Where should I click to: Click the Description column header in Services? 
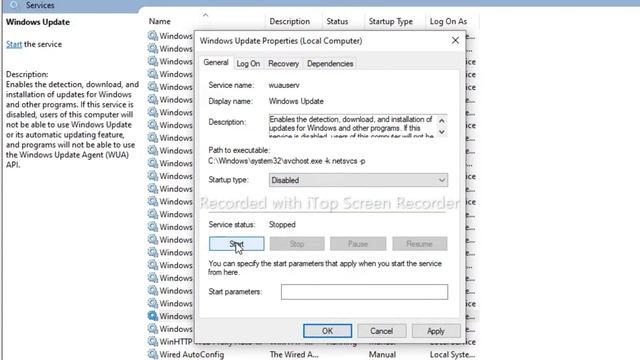point(289,21)
